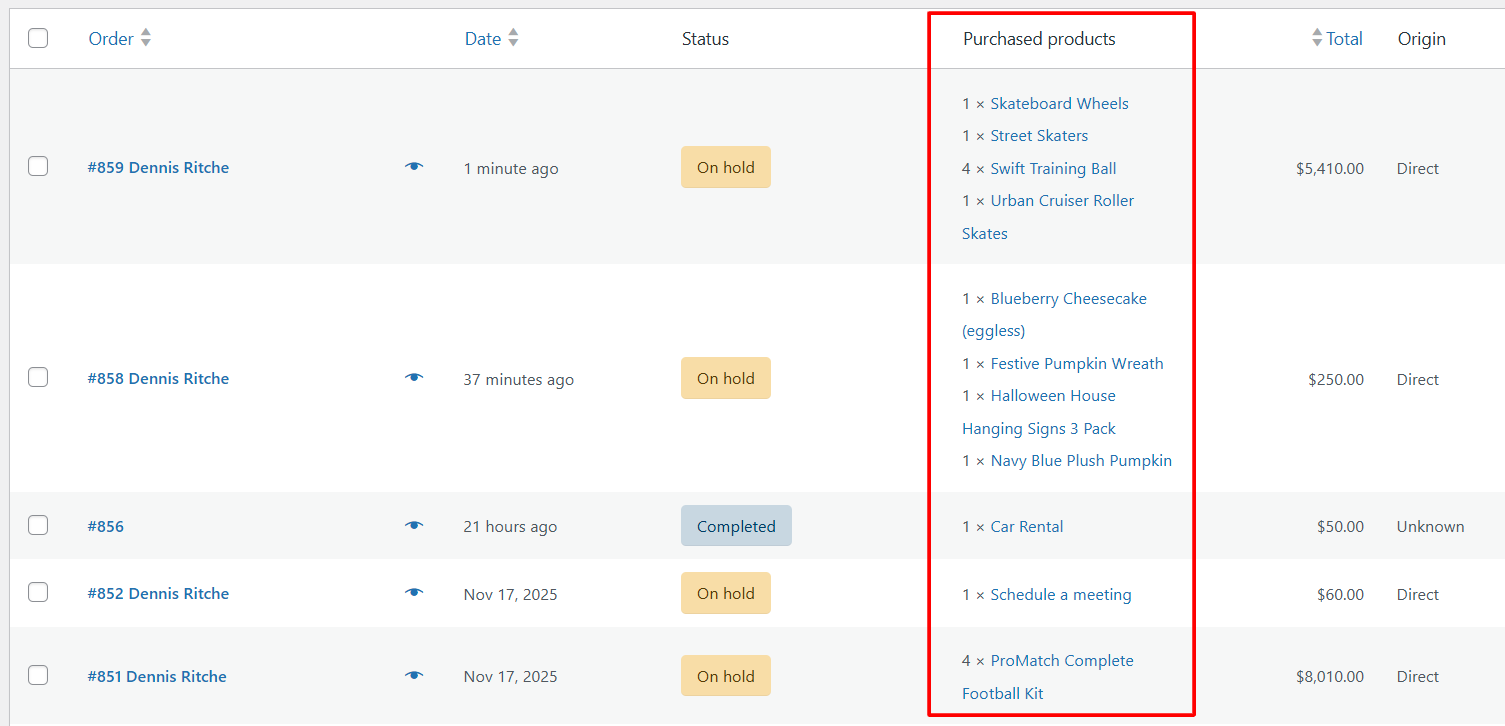Click the Completed status badge for #856
1505x726 pixels.
(736, 526)
